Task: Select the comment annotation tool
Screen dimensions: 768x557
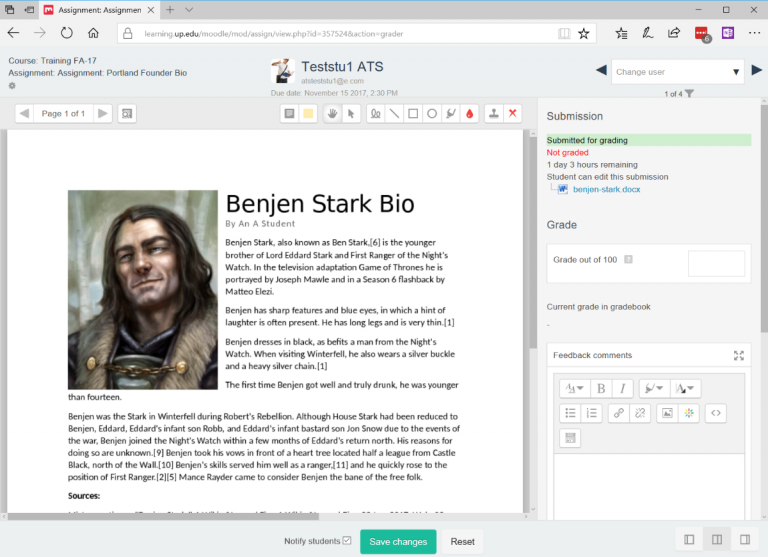Action: 289,114
